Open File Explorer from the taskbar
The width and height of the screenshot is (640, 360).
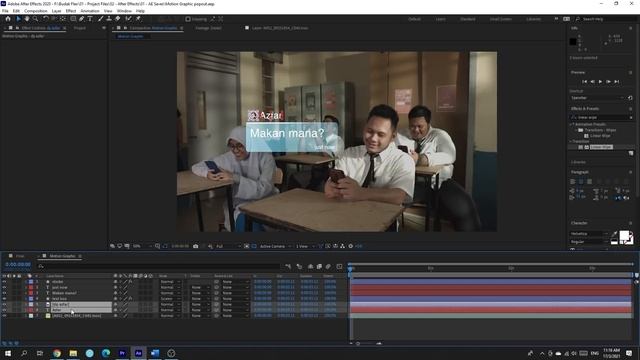click(x=73, y=353)
